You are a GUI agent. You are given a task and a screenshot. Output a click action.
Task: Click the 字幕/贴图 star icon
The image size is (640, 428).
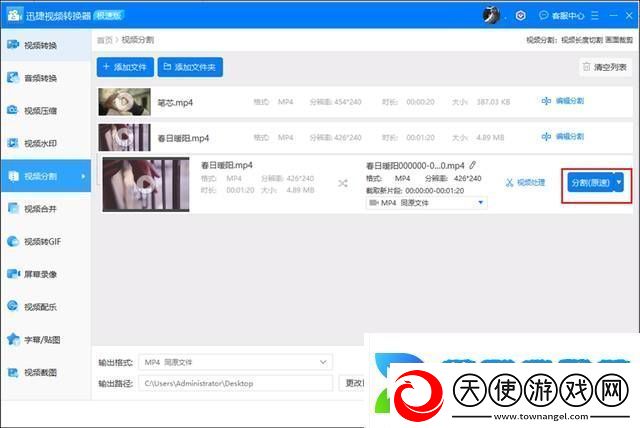click(x=13, y=339)
